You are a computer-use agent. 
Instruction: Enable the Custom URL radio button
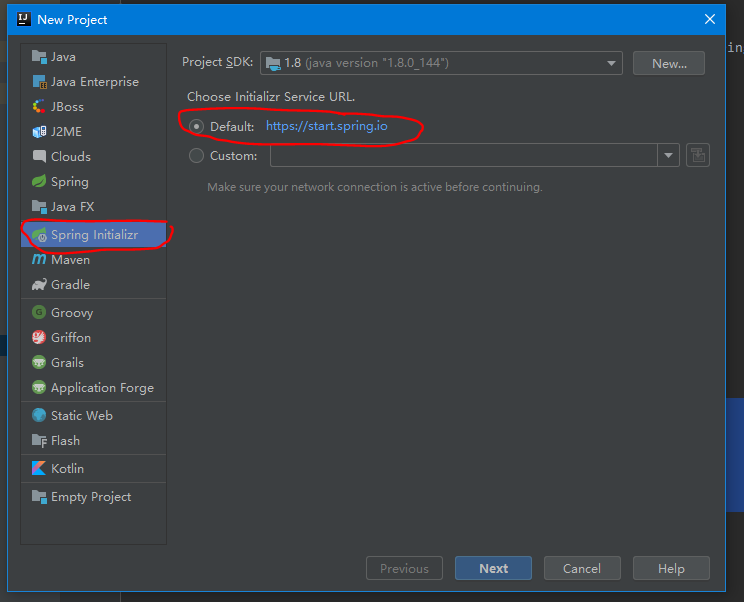[x=196, y=156]
